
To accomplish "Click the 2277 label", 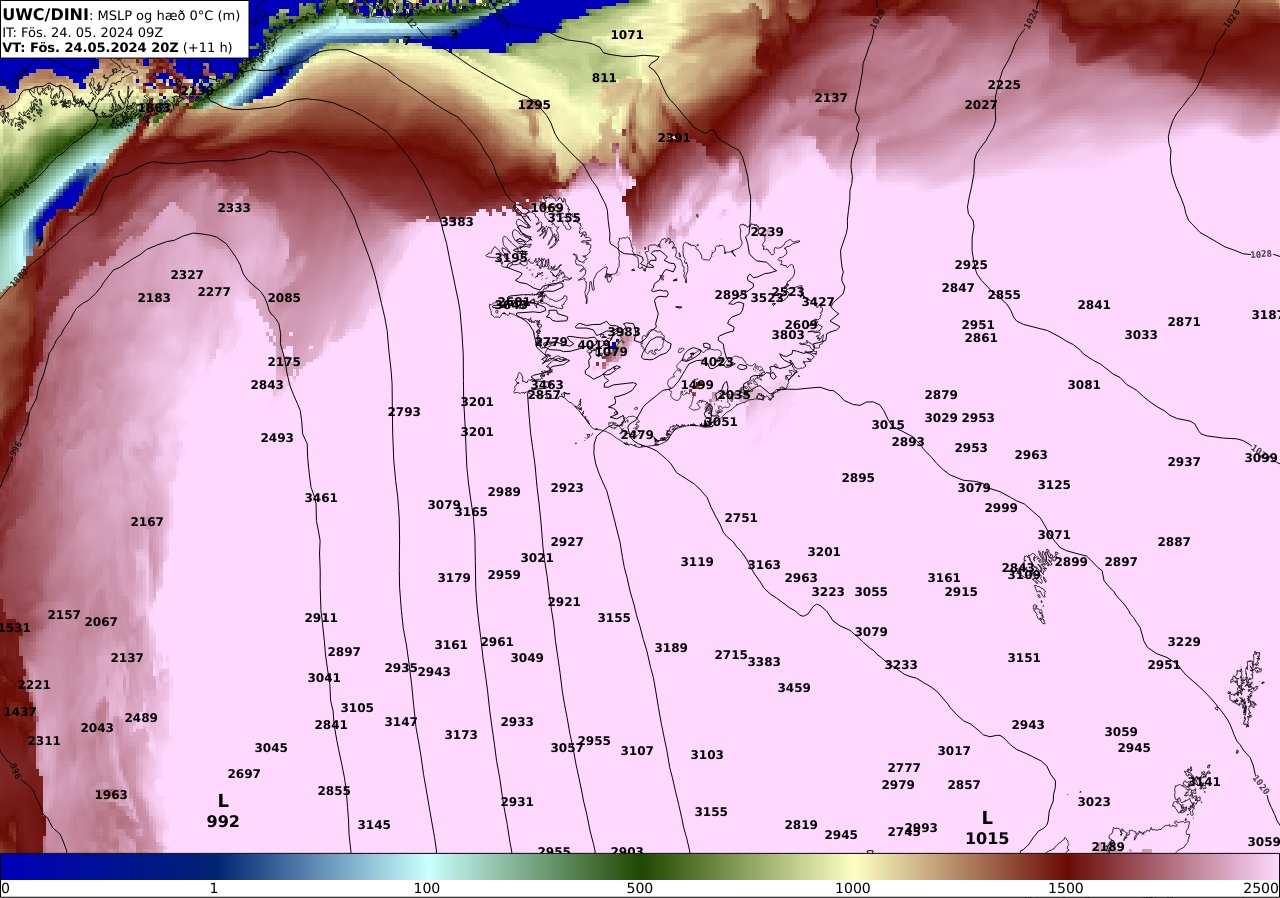I will click(x=214, y=292).
